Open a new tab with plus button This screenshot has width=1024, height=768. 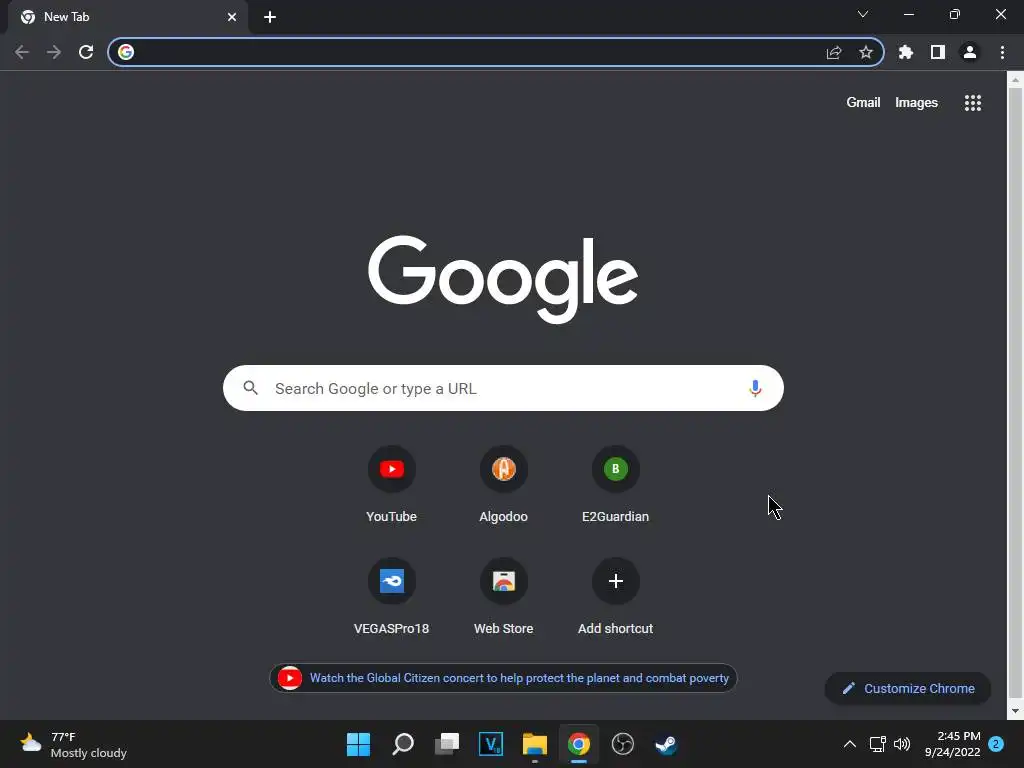[270, 17]
